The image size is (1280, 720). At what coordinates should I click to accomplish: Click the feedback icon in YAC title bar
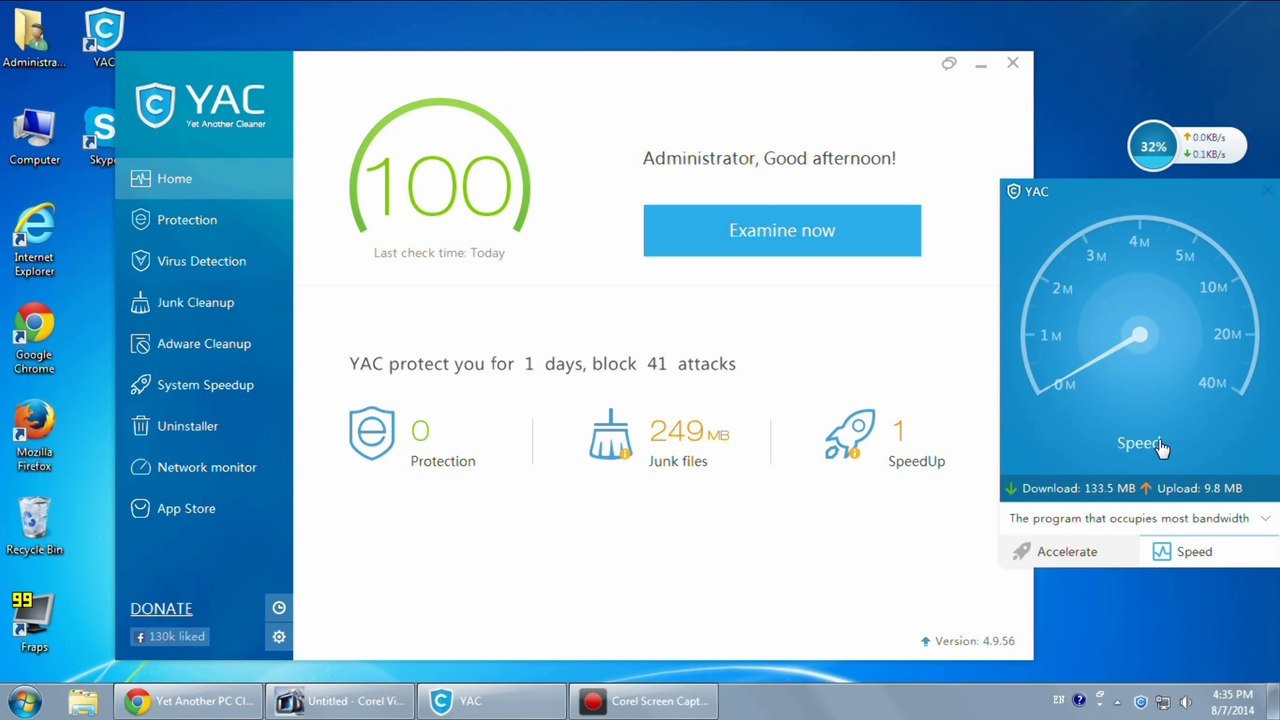click(x=949, y=63)
